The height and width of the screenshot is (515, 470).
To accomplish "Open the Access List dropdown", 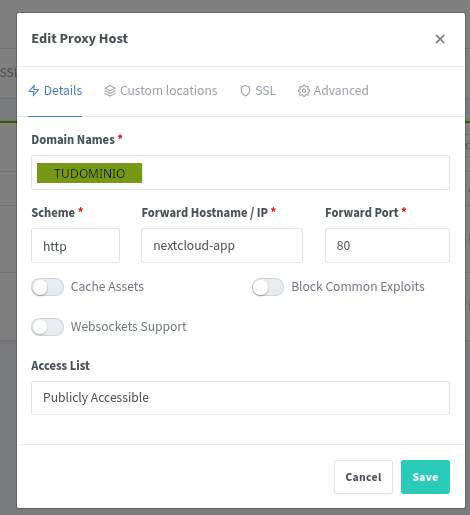I will [x=240, y=398].
